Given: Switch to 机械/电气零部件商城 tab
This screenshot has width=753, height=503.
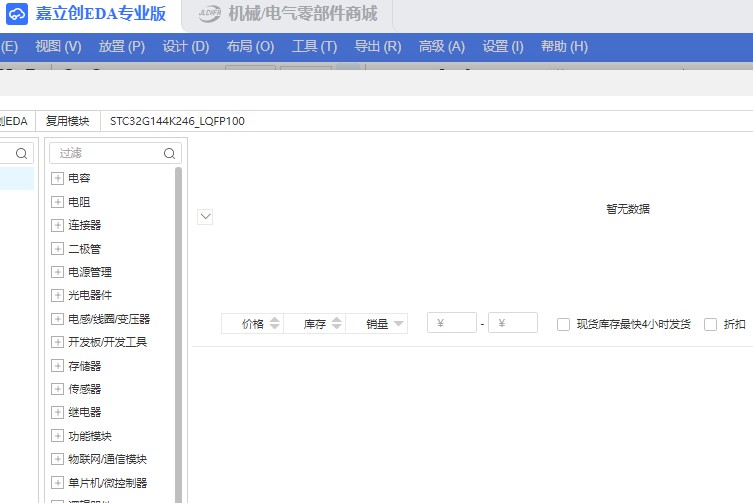Looking at the screenshot, I should click(x=288, y=14).
